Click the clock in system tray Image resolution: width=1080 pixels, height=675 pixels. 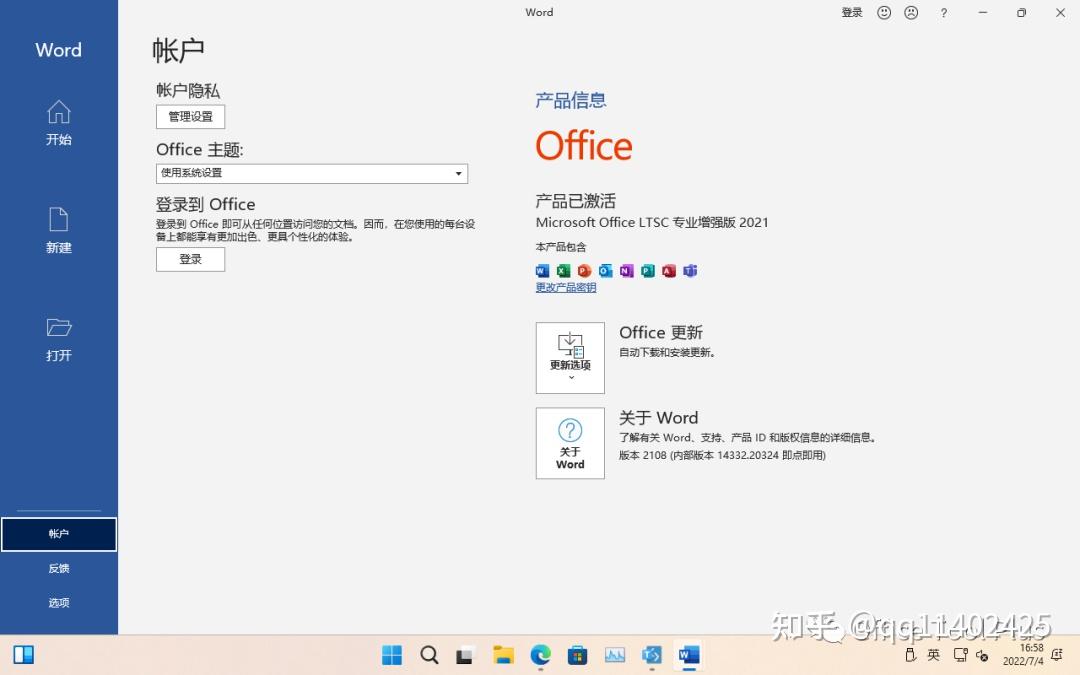click(1024, 655)
